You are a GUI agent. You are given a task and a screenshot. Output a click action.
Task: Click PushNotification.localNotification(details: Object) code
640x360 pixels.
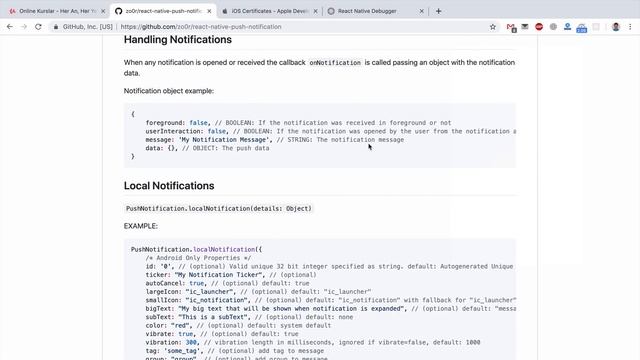pyautogui.click(x=219, y=209)
